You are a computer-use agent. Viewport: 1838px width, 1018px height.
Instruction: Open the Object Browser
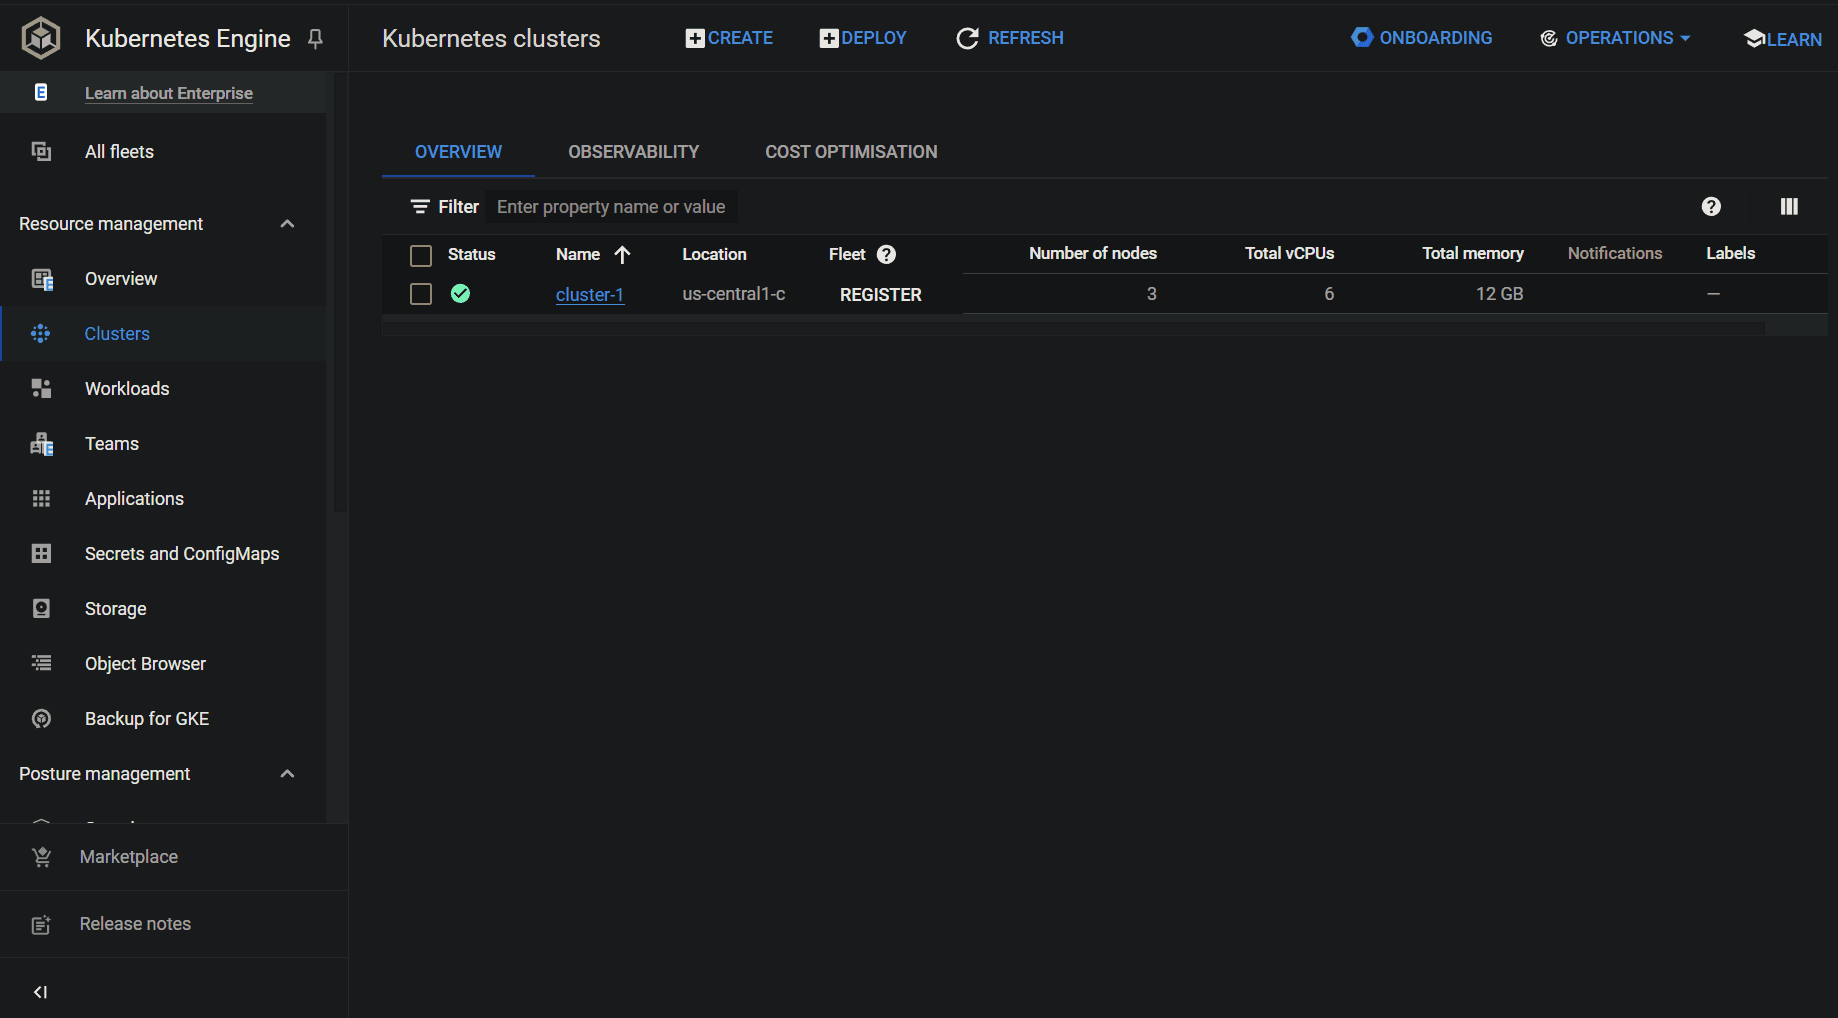(145, 663)
